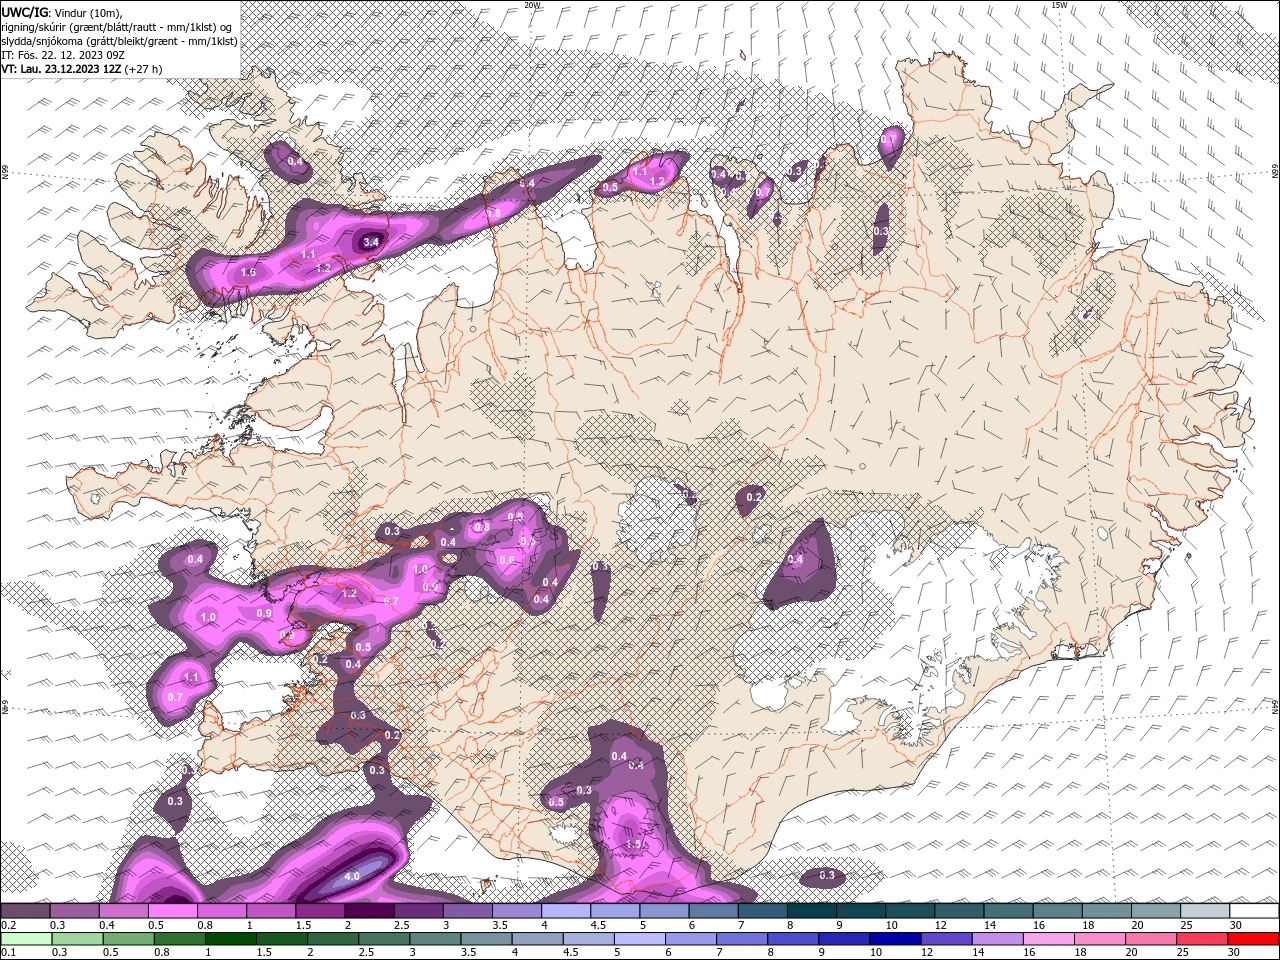
Task: Select the lower legend swatch labeled 4.5
Action: tap(588, 939)
